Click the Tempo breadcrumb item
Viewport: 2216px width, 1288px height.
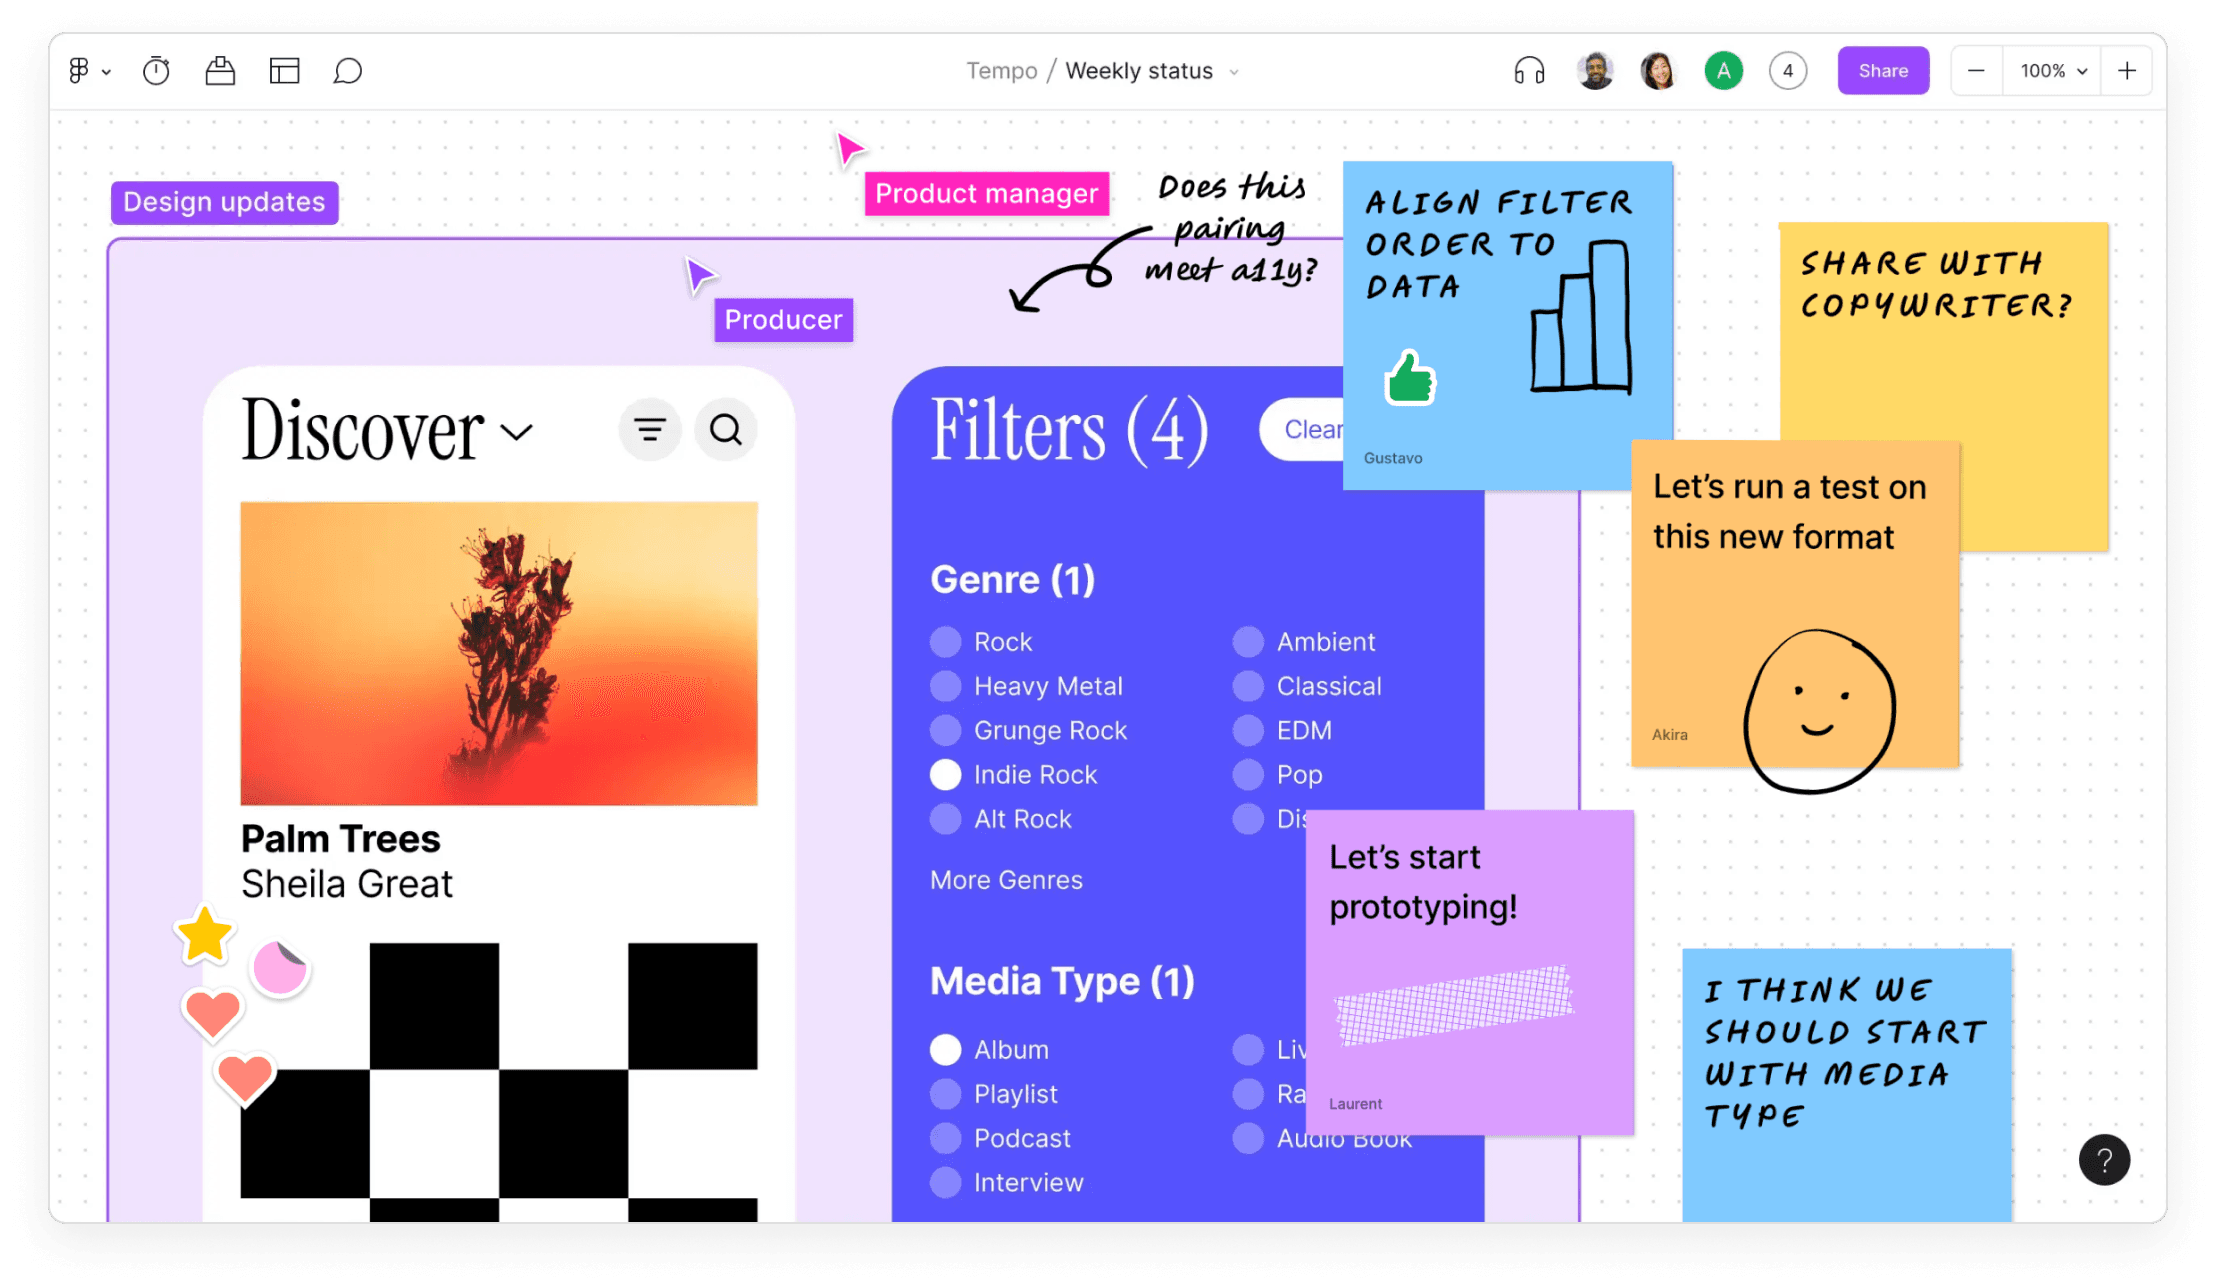(x=1001, y=71)
